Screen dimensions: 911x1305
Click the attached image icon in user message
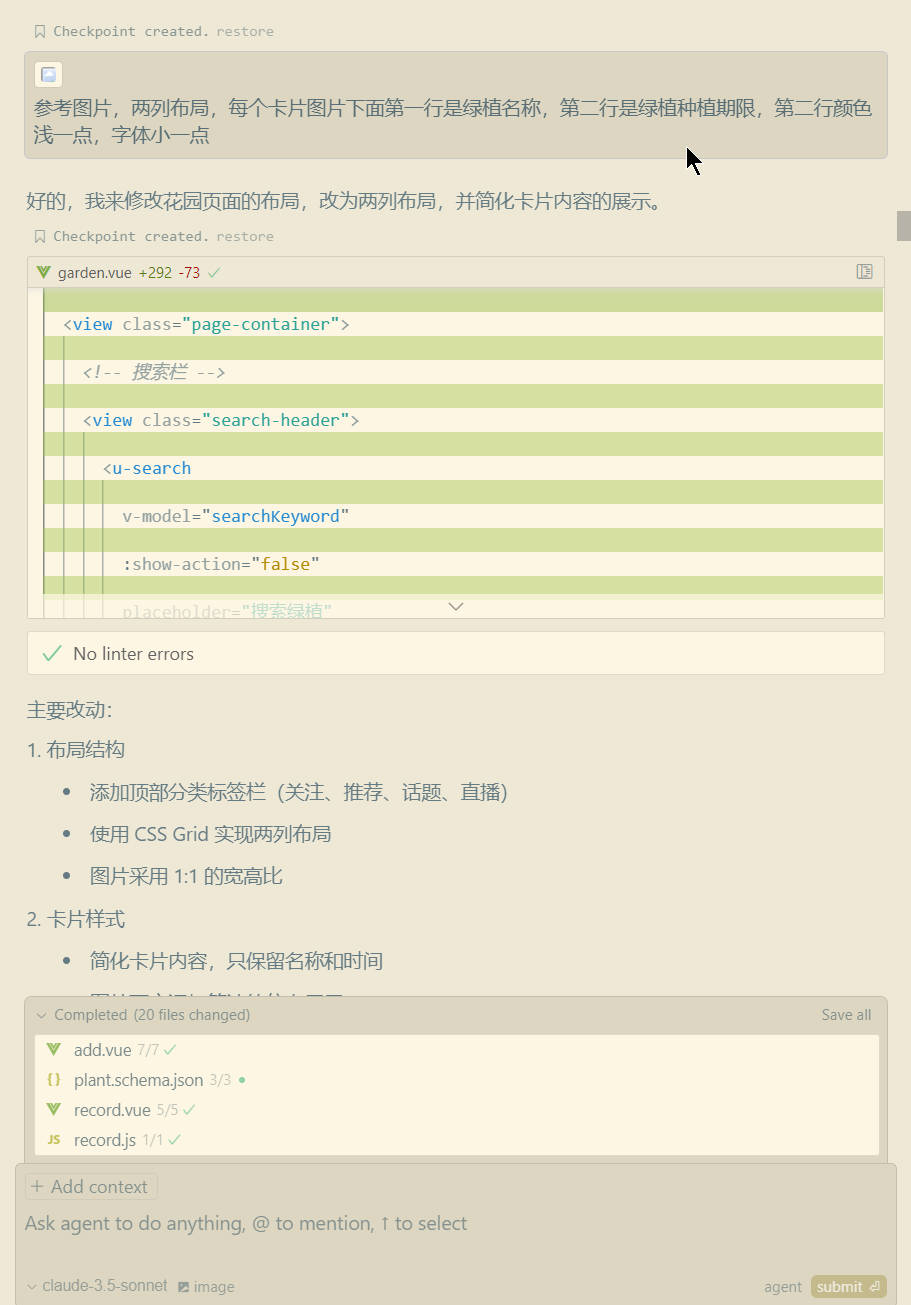pyautogui.click(x=47, y=74)
